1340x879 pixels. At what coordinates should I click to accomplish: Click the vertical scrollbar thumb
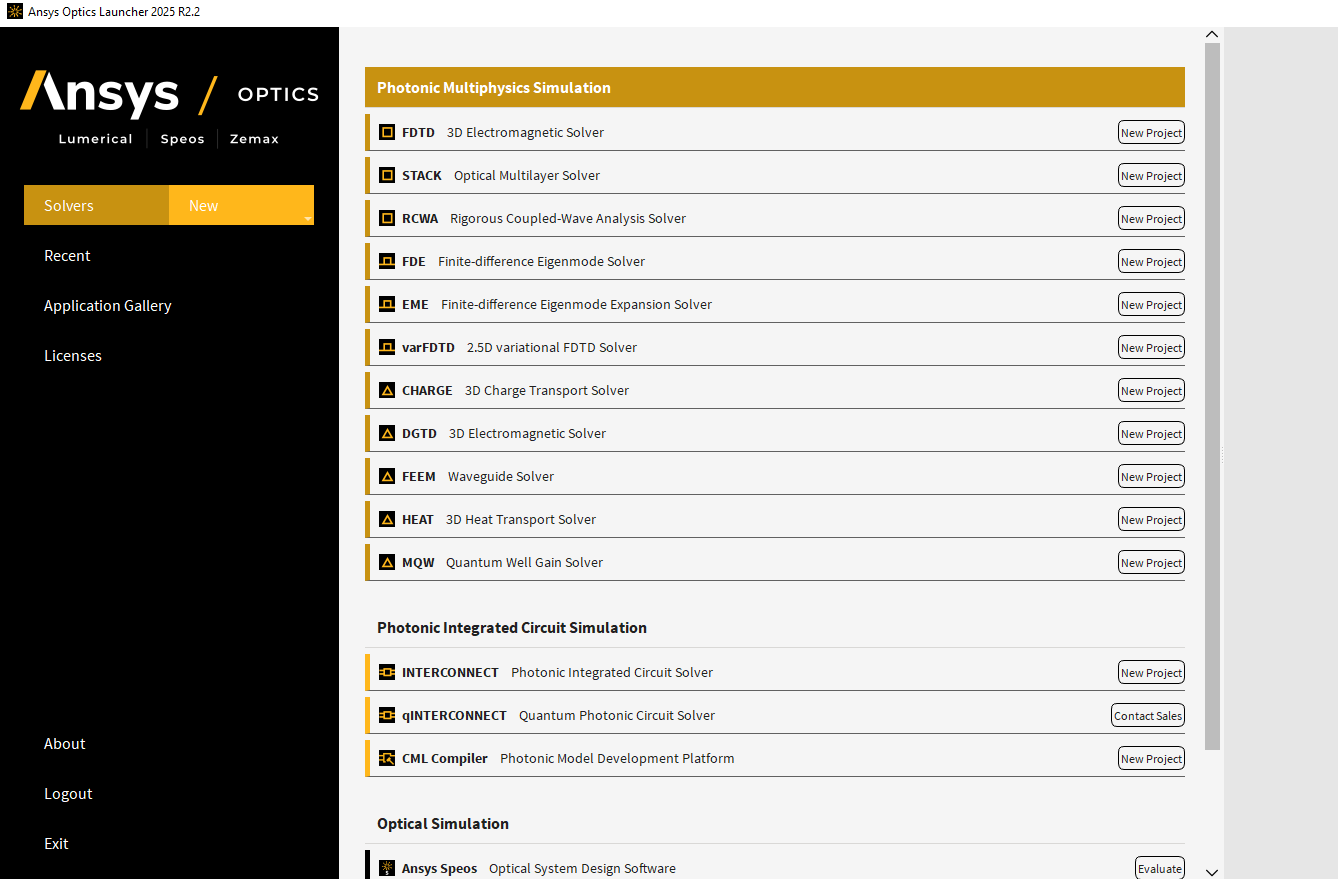tap(1212, 397)
